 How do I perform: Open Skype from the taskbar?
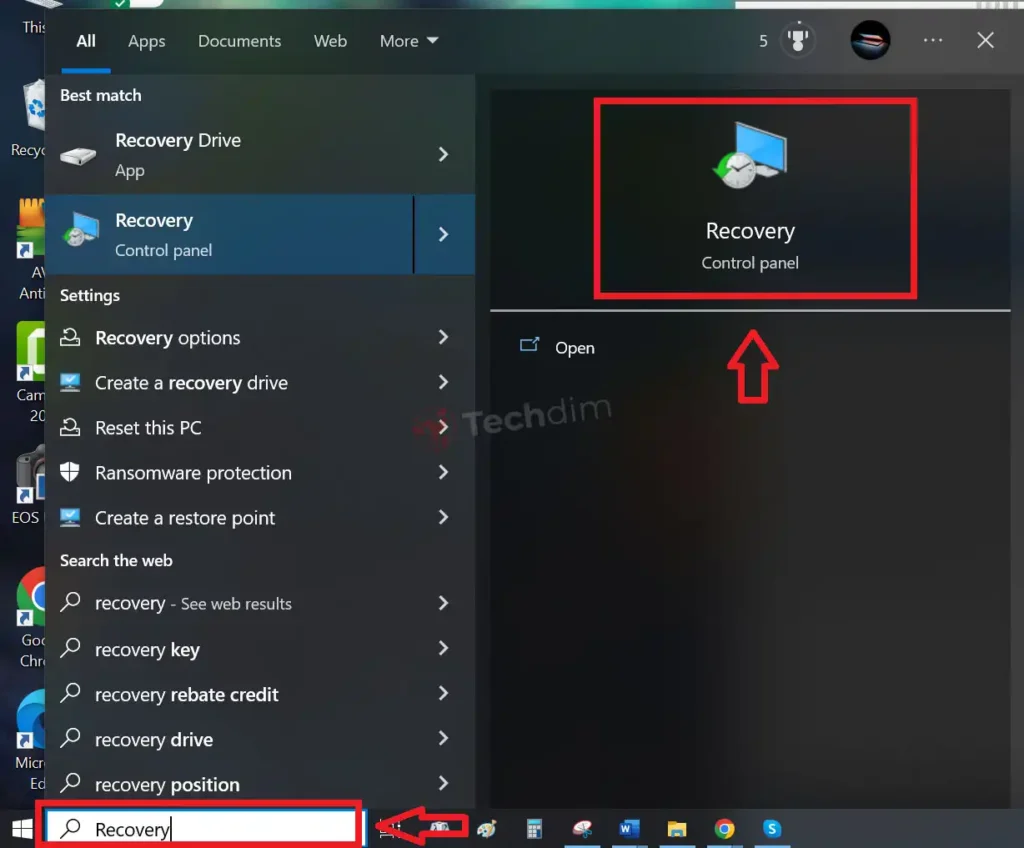coord(771,828)
